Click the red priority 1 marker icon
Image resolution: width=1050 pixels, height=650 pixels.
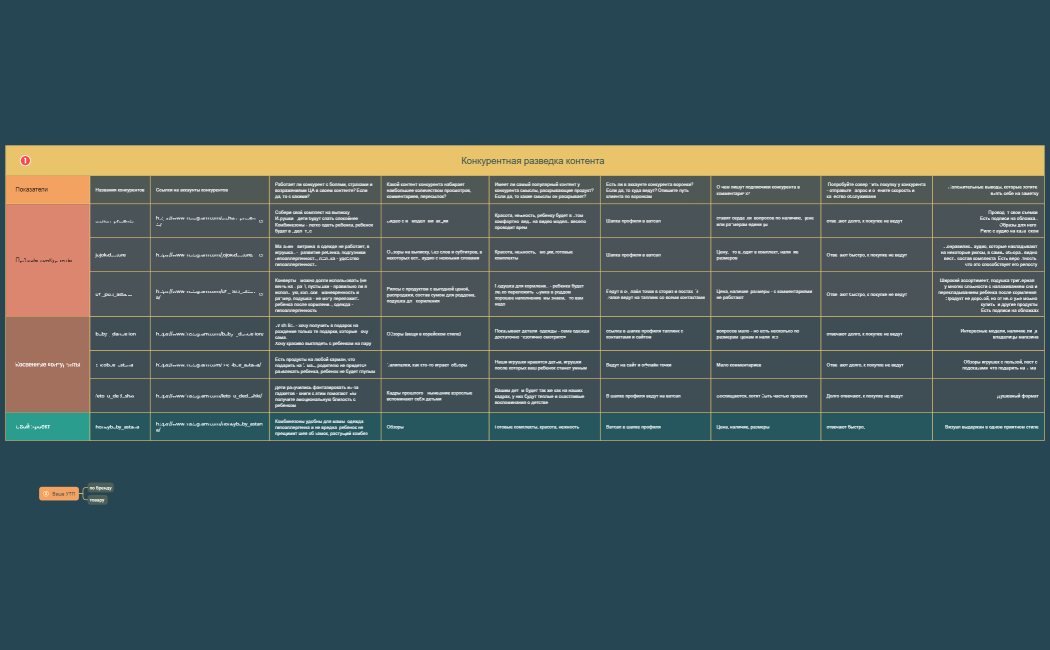click(26, 160)
